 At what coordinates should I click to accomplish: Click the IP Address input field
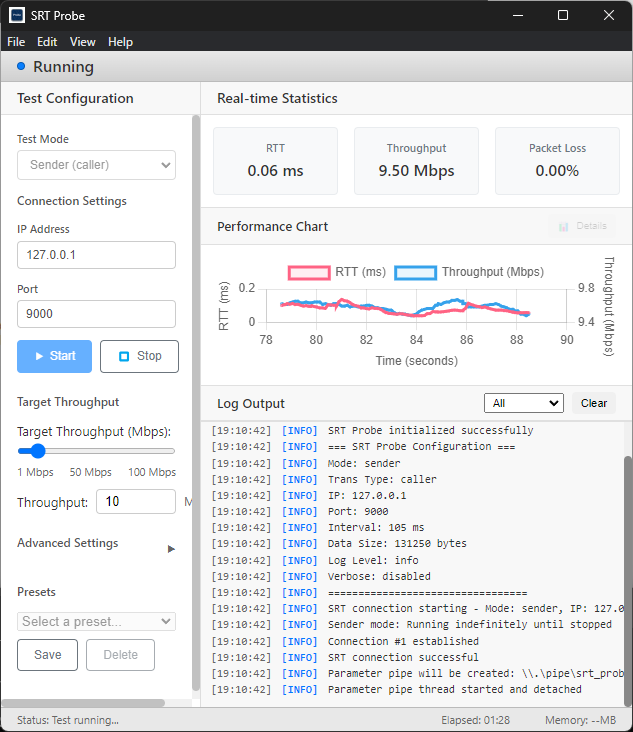[x=96, y=255]
